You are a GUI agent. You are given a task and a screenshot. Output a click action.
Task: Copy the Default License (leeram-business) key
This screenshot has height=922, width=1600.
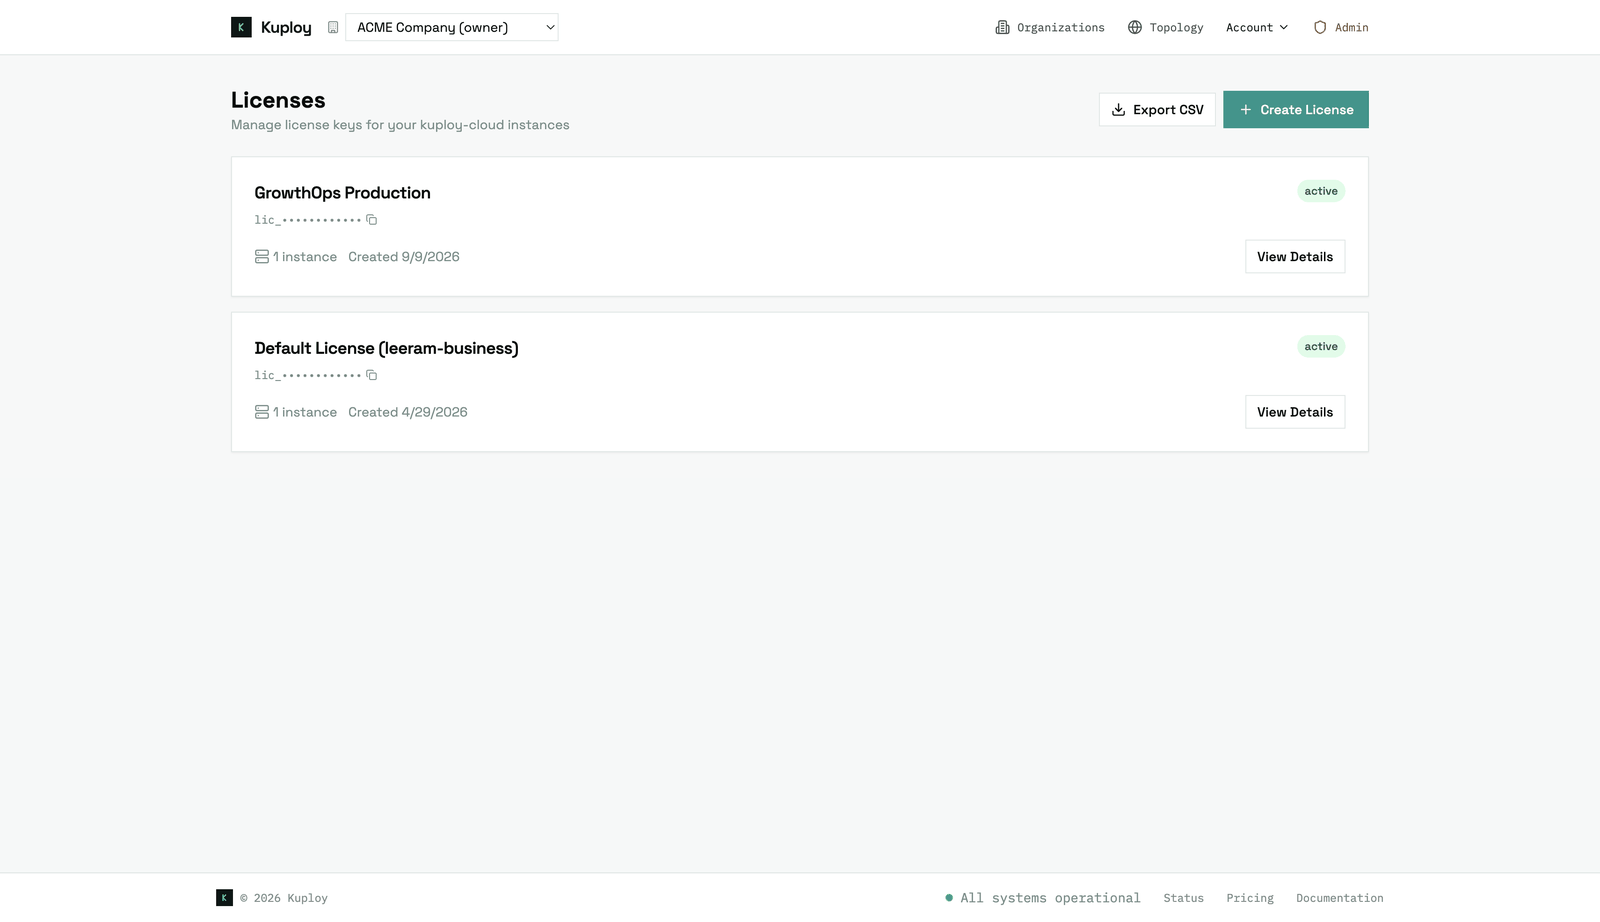(372, 375)
